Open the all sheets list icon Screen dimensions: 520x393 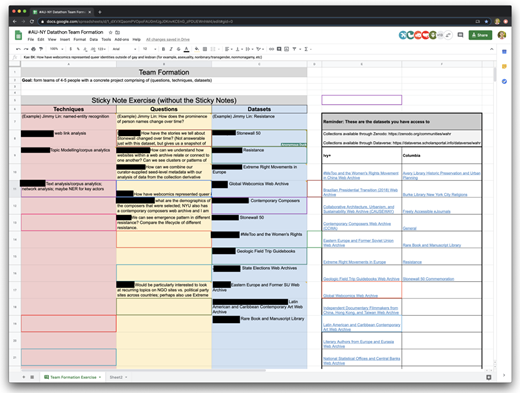[32, 377]
